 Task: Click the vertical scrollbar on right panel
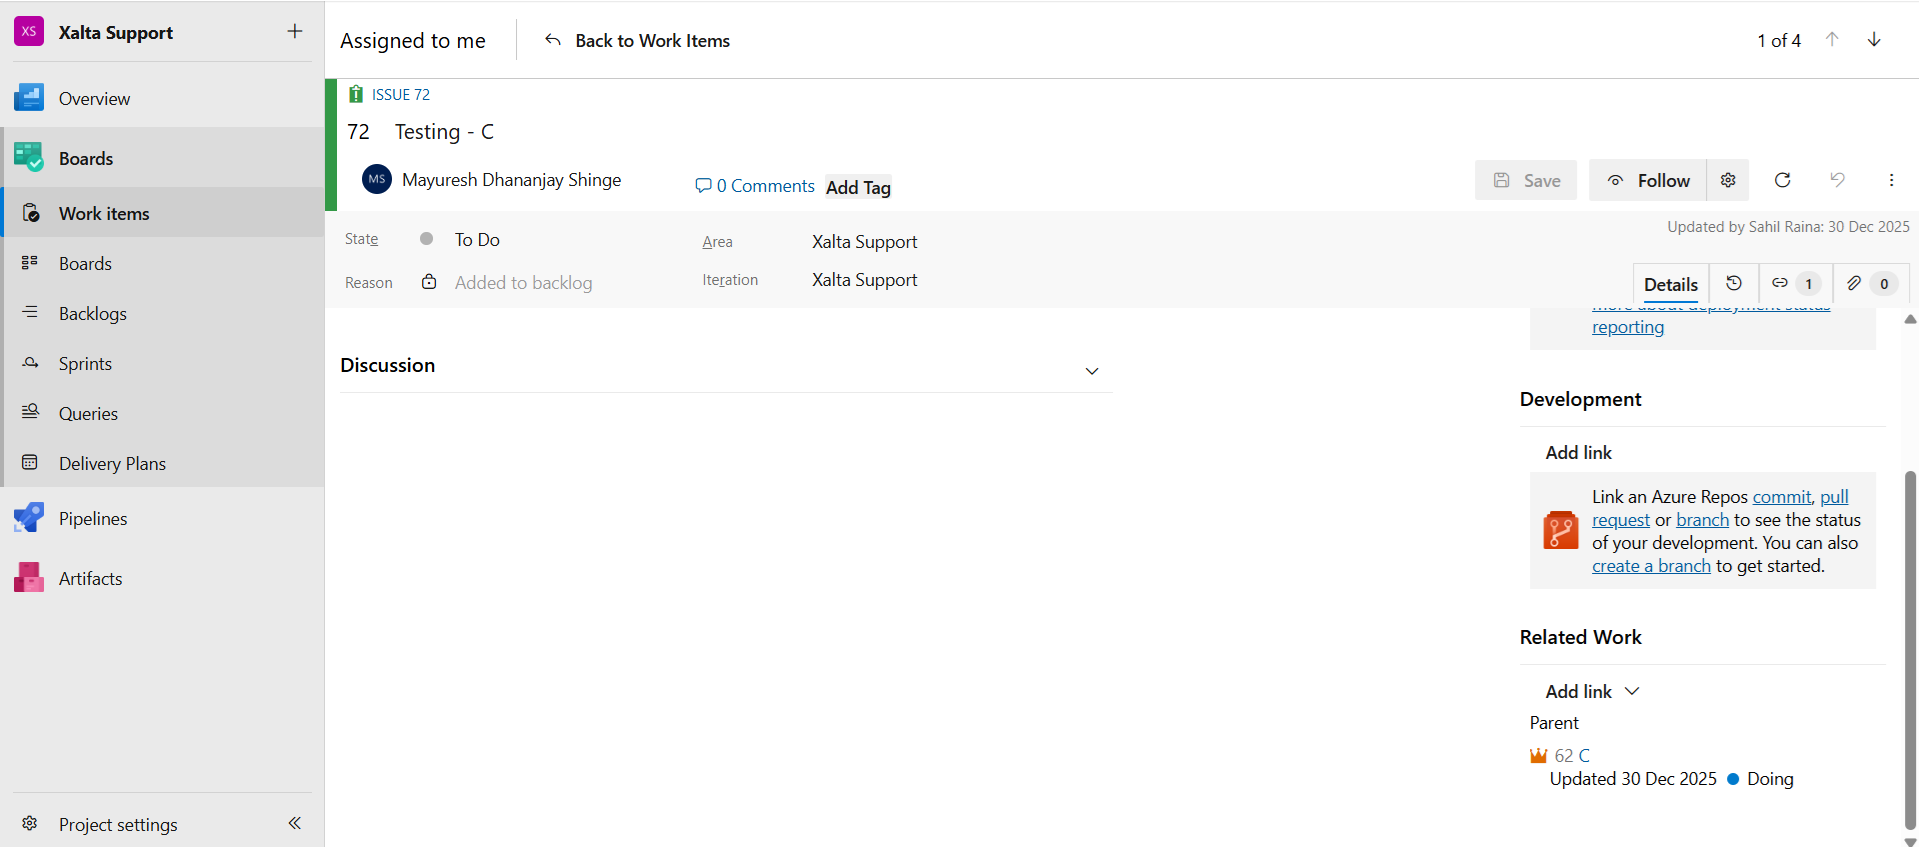1910,650
